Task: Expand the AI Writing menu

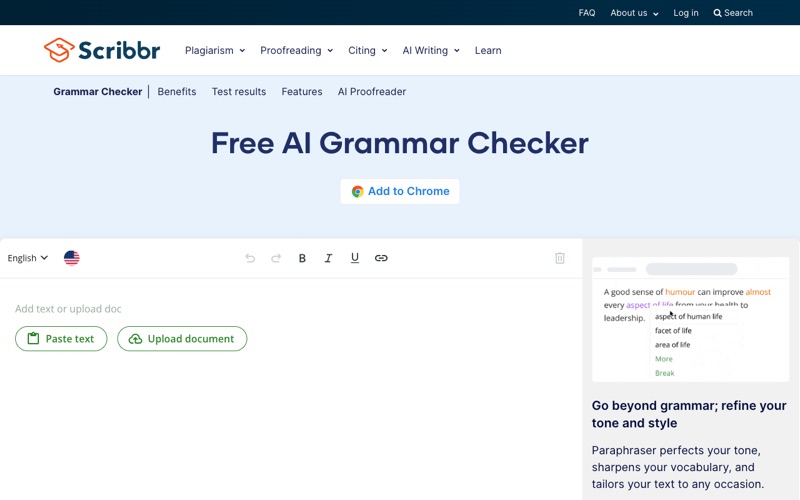Action: [x=431, y=51]
